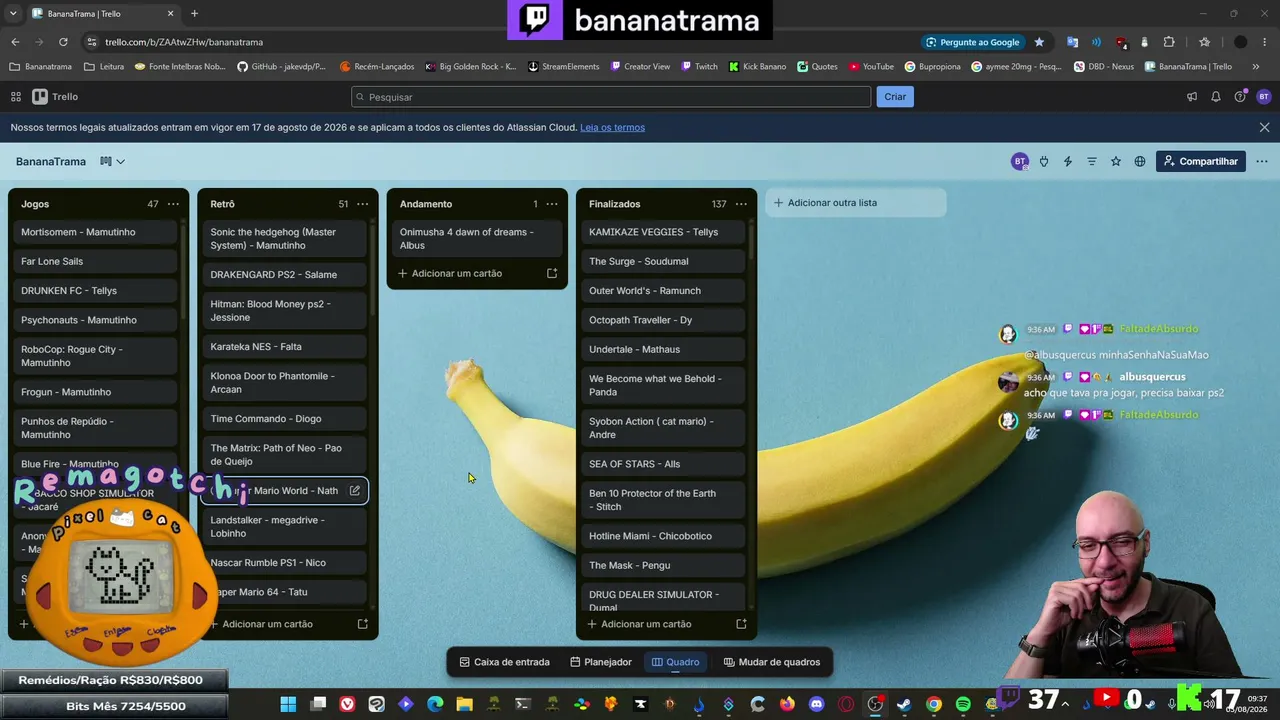Add a card to the Andamento list
1280x720 pixels.
(x=457, y=273)
